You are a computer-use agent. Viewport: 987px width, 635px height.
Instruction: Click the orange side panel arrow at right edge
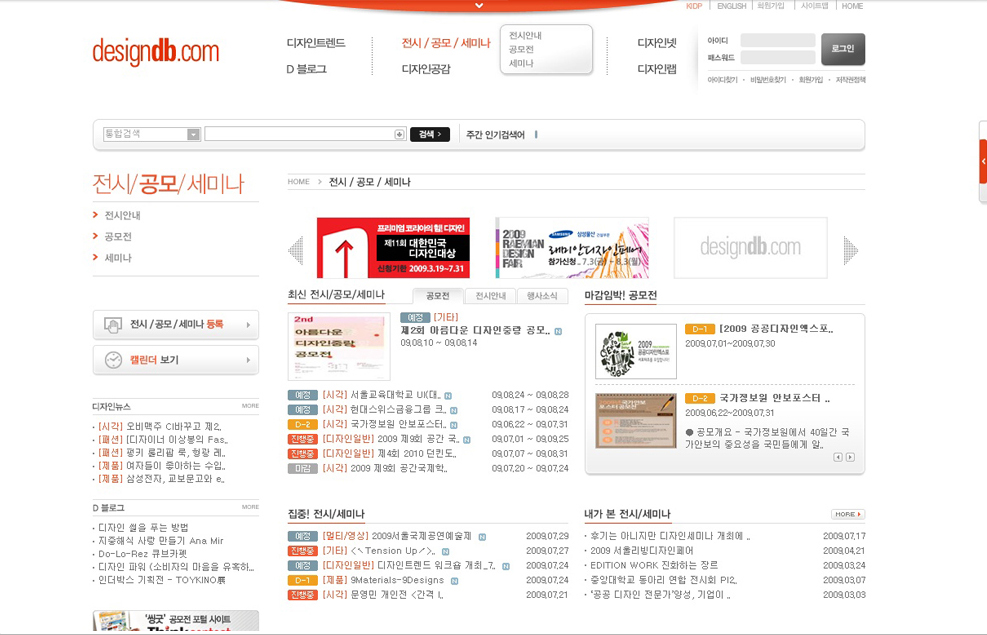pyautogui.click(x=983, y=161)
